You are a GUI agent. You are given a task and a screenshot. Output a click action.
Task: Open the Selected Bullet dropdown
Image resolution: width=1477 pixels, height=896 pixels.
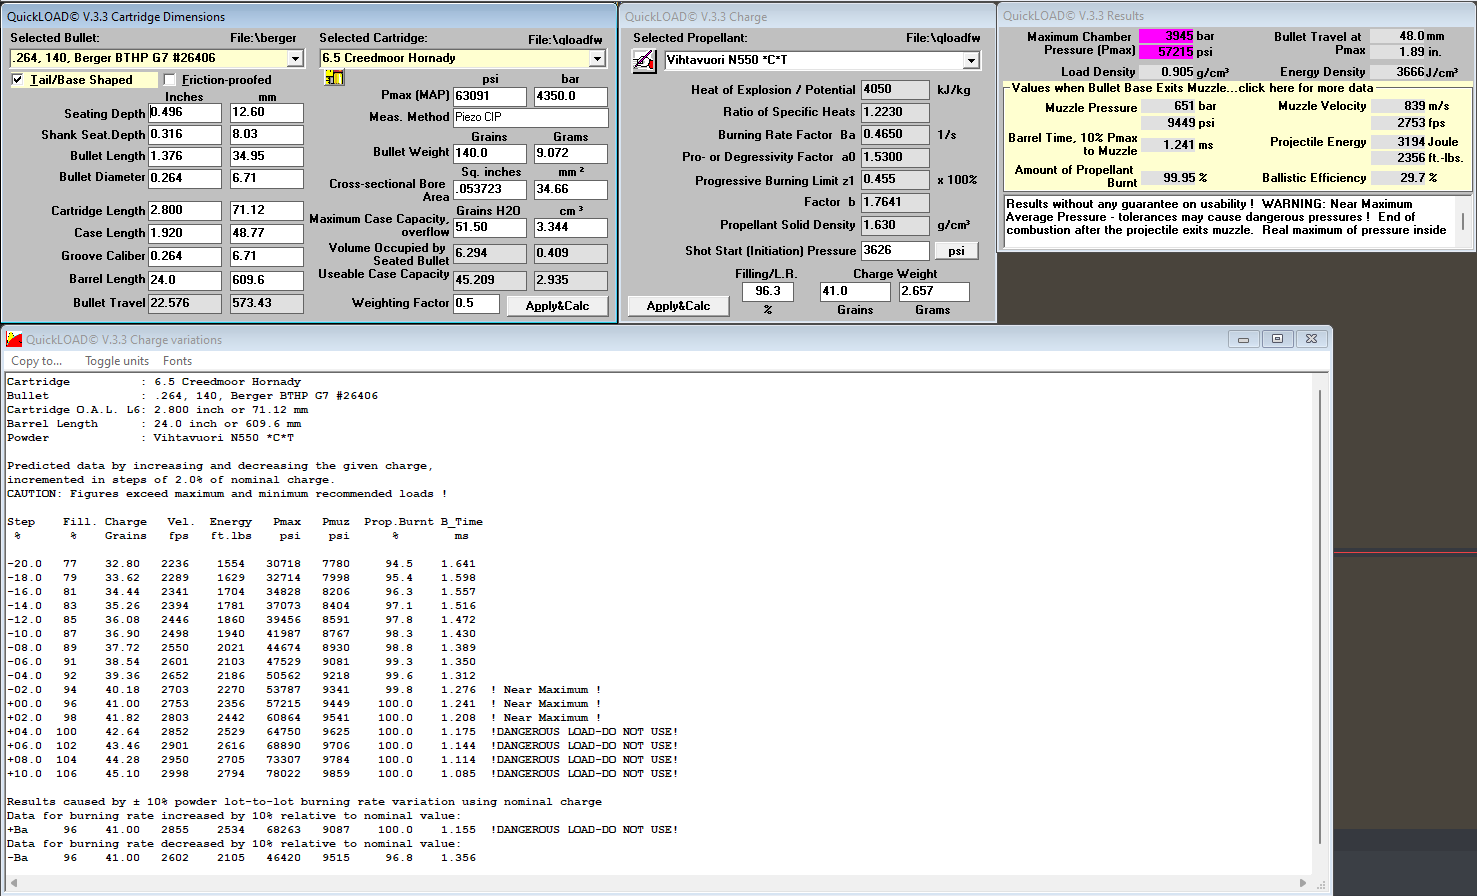pos(295,59)
